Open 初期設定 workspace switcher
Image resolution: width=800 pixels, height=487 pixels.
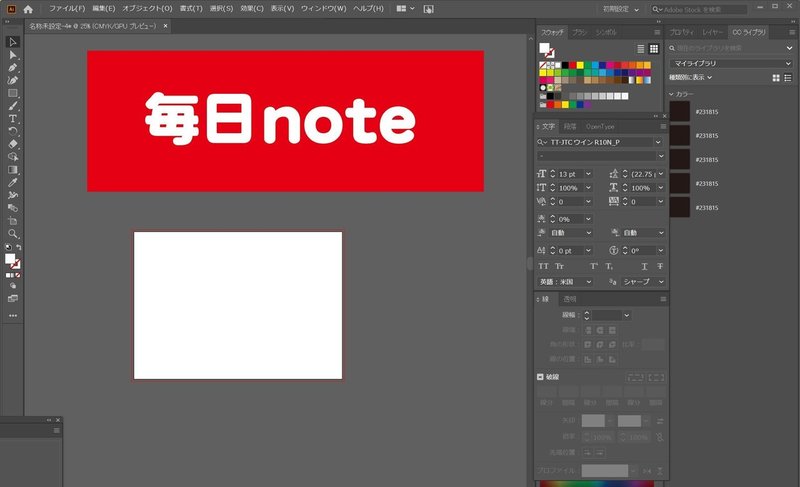point(620,9)
